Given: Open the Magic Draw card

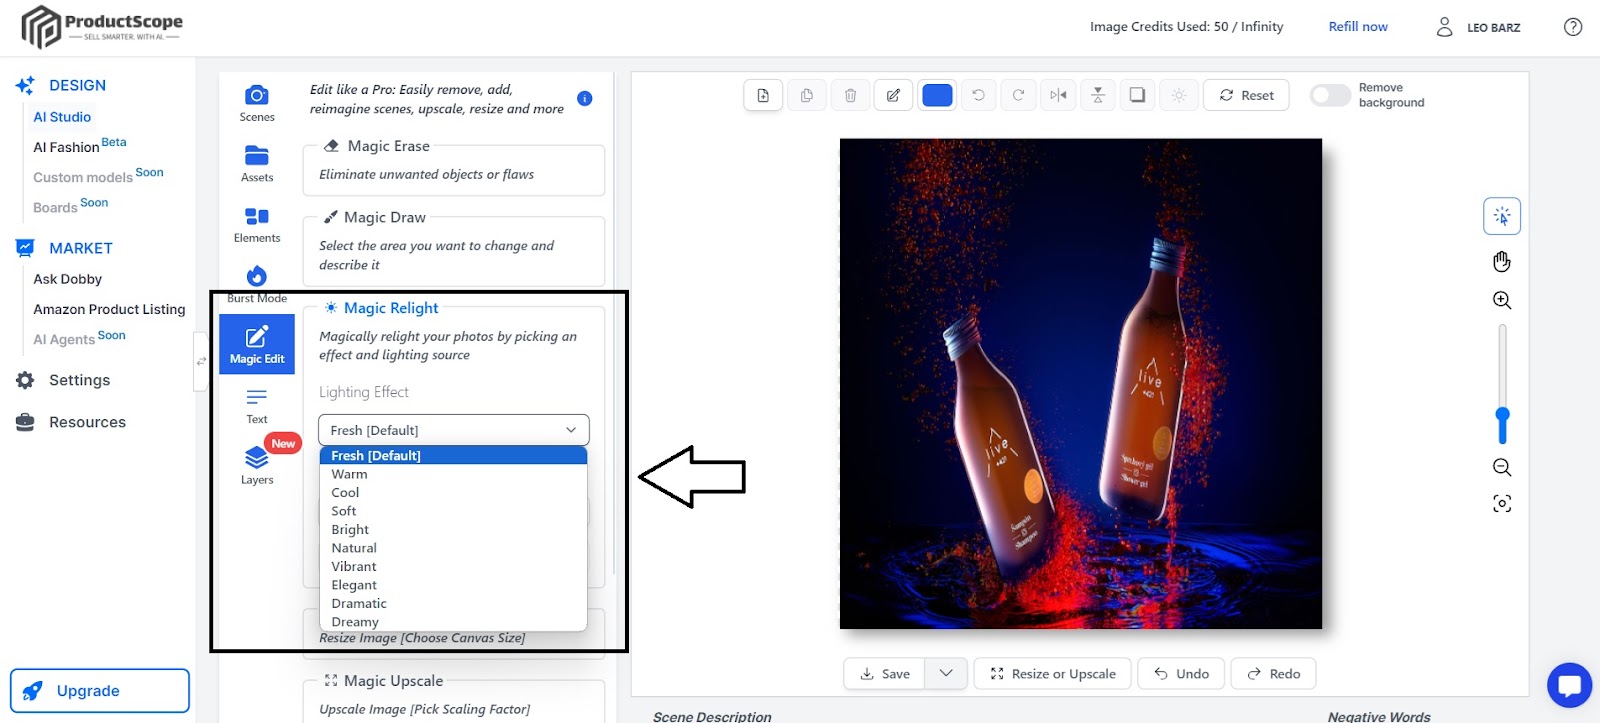Looking at the screenshot, I should (x=454, y=250).
